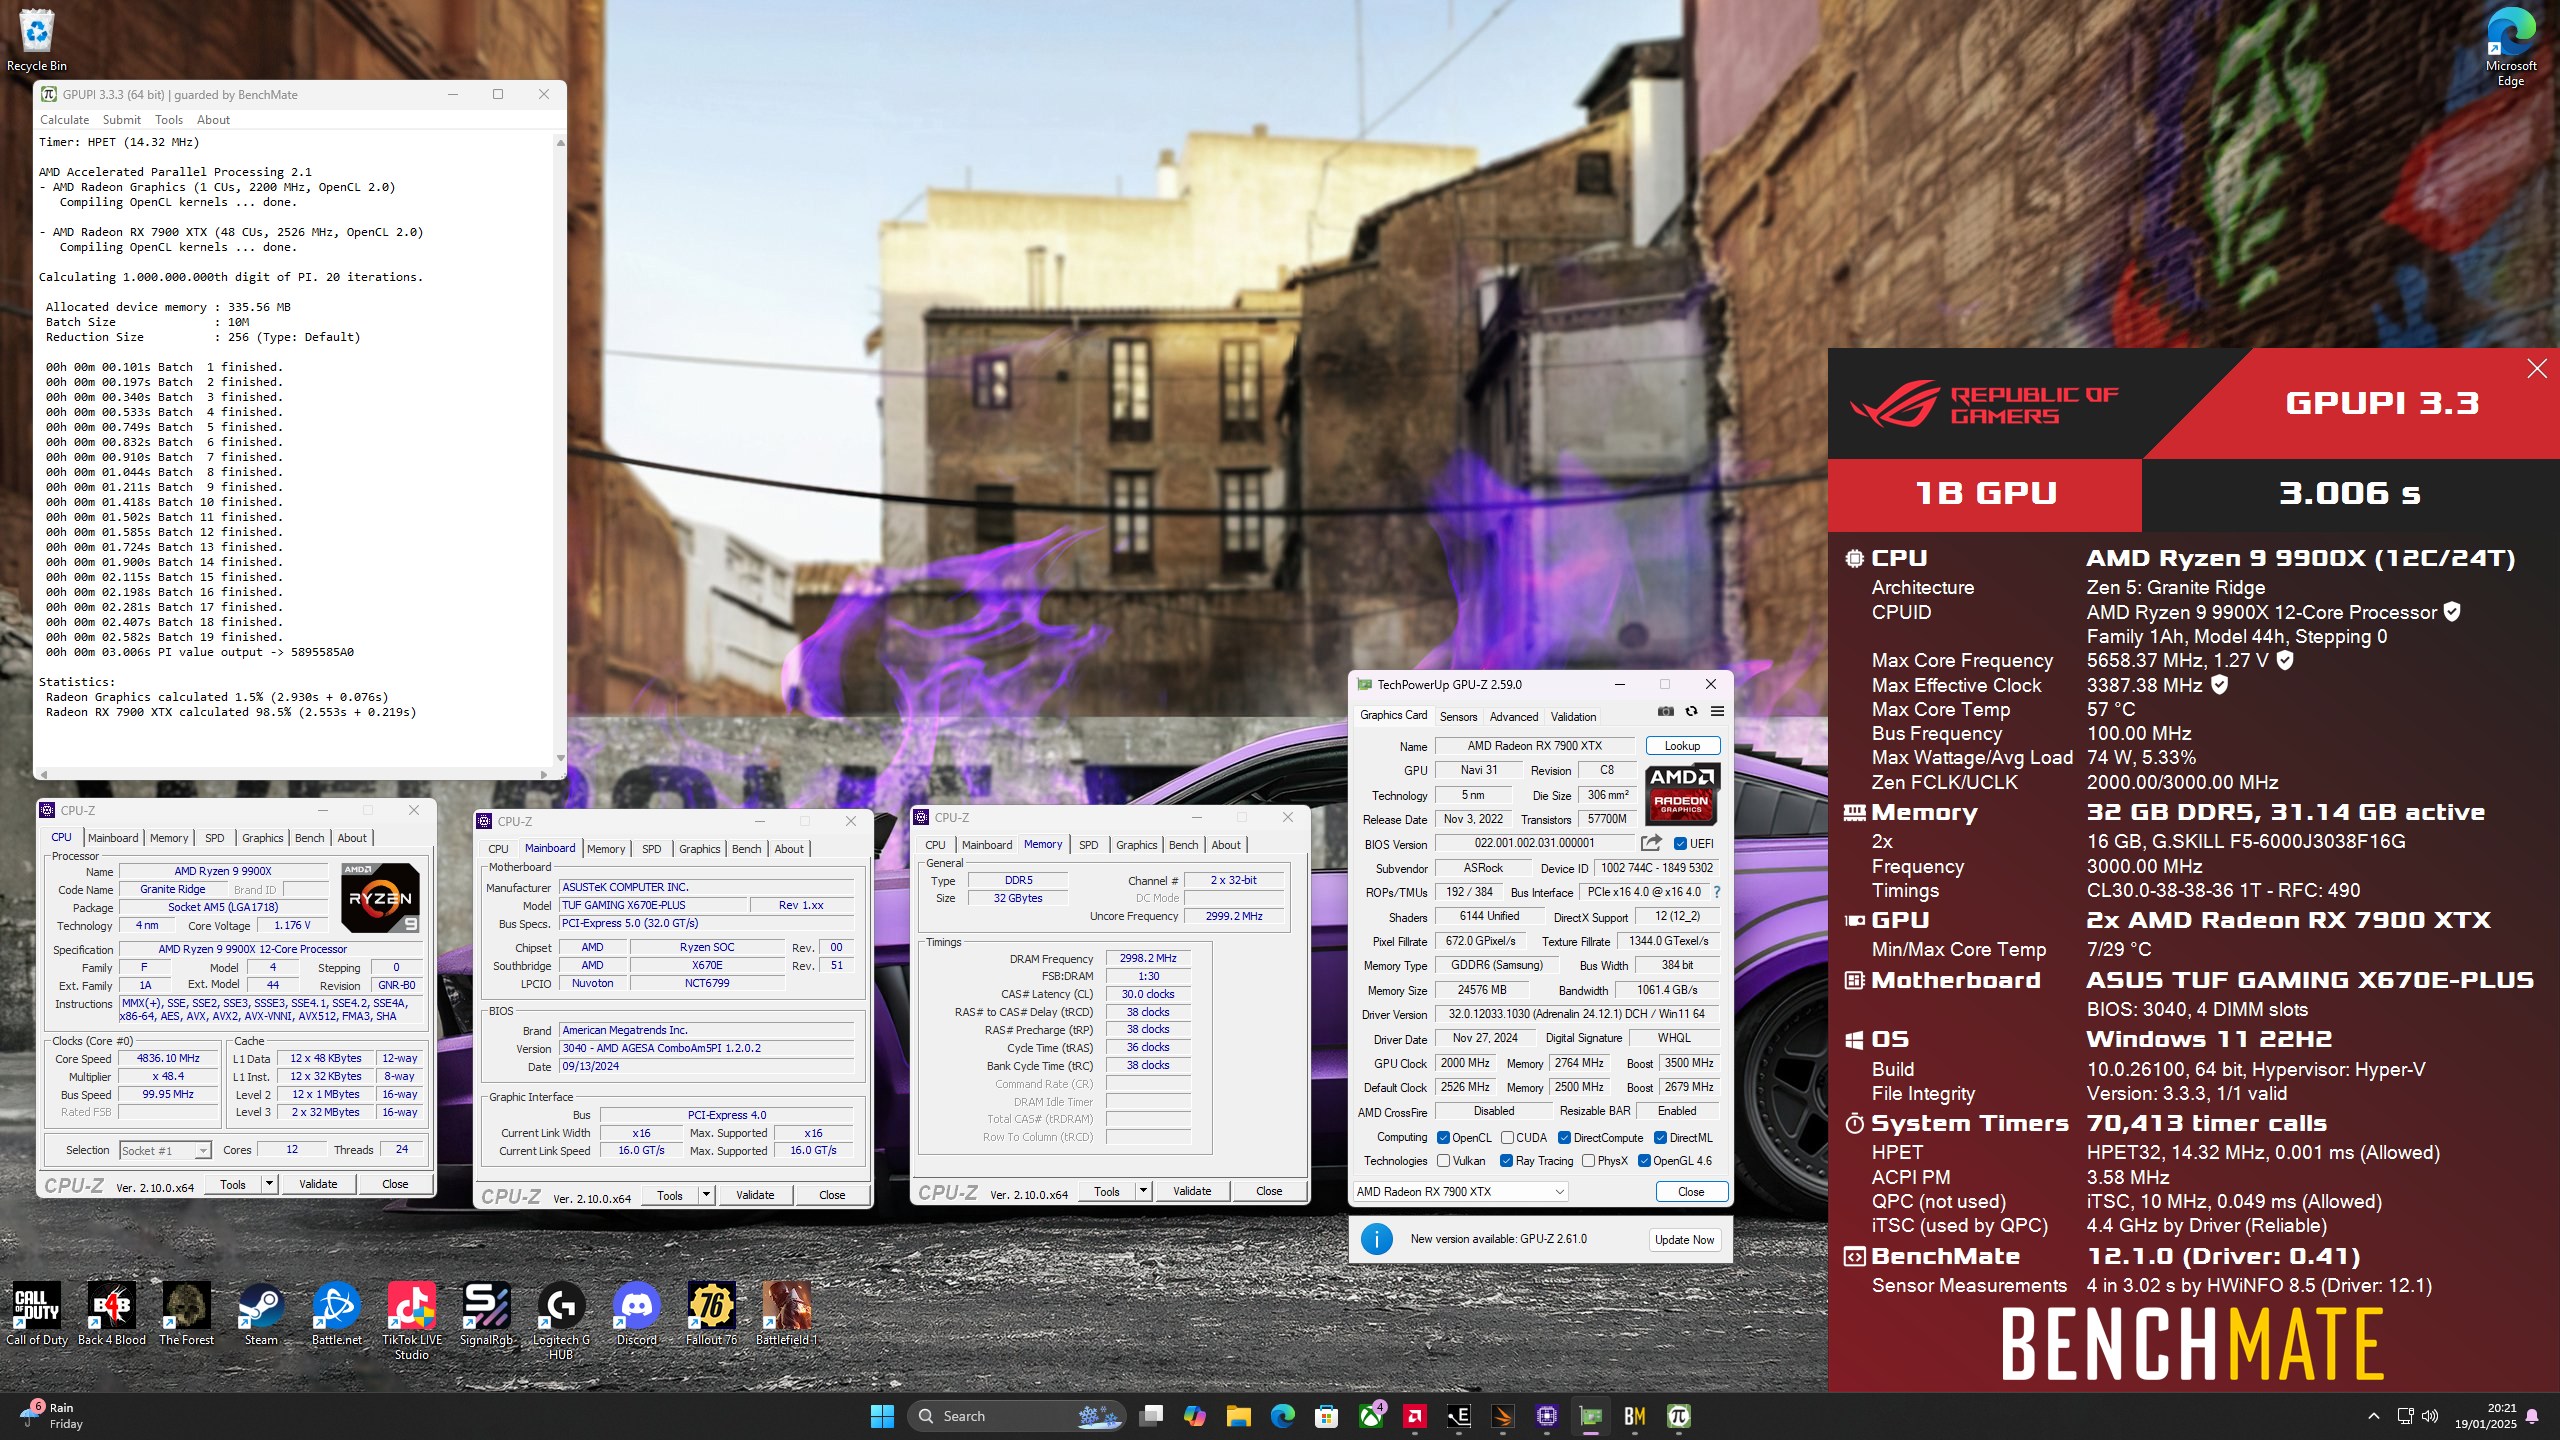The image size is (2560, 1440).
Task: Click Validate in the CPU-Z CPU window
Action: [318, 1184]
